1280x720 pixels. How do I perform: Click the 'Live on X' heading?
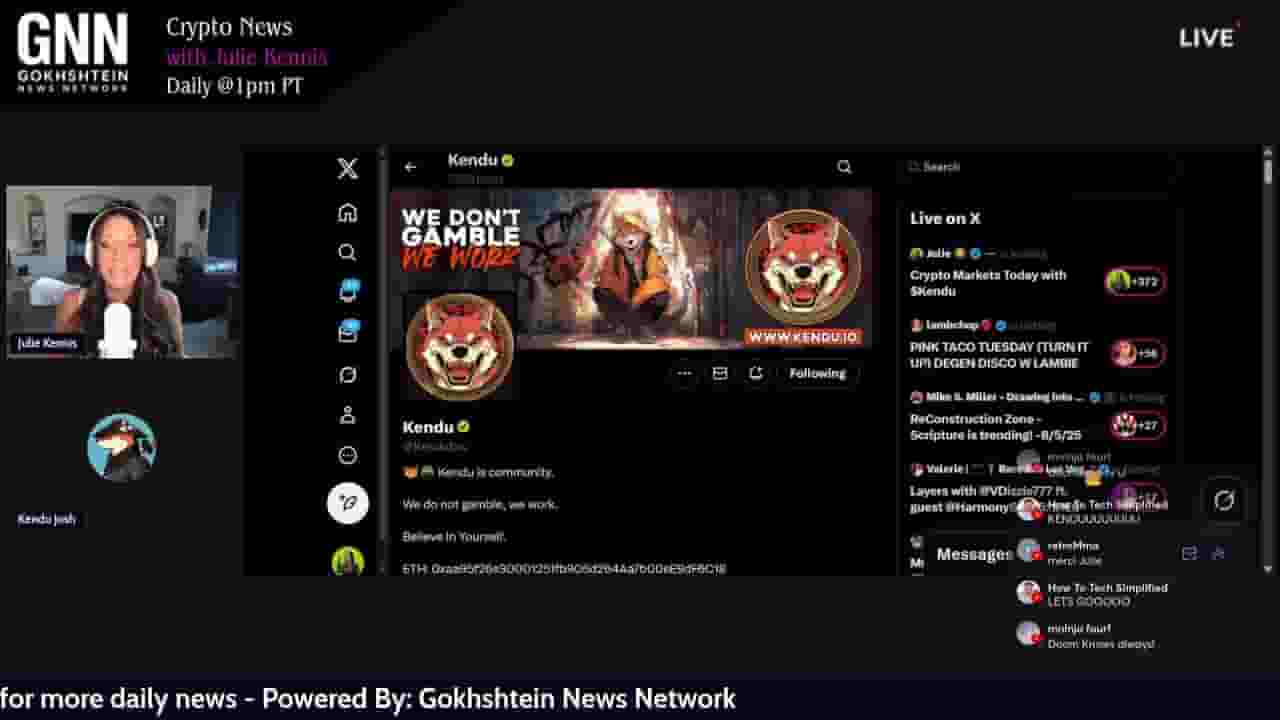[945, 218]
